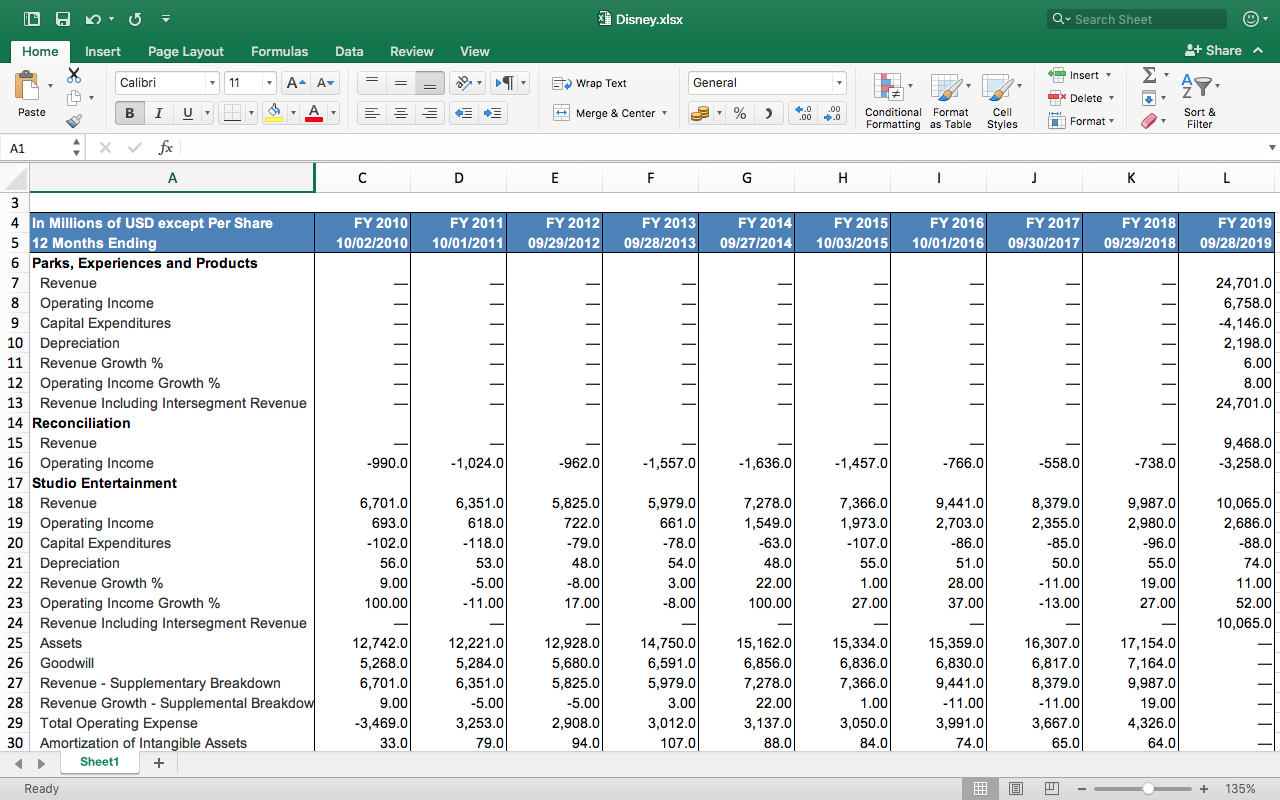This screenshot has height=800, width=1280.
Task: Activate the Format Painter brush
Action: 74,121
